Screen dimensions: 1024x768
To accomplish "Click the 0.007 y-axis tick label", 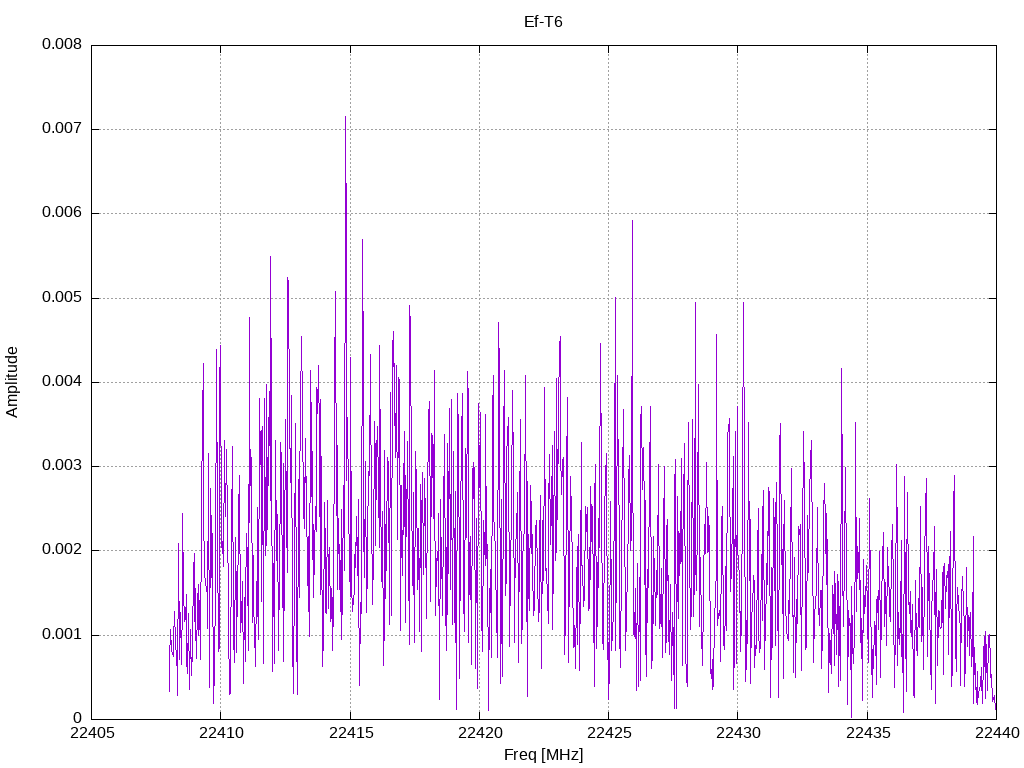I will [62, 128].
